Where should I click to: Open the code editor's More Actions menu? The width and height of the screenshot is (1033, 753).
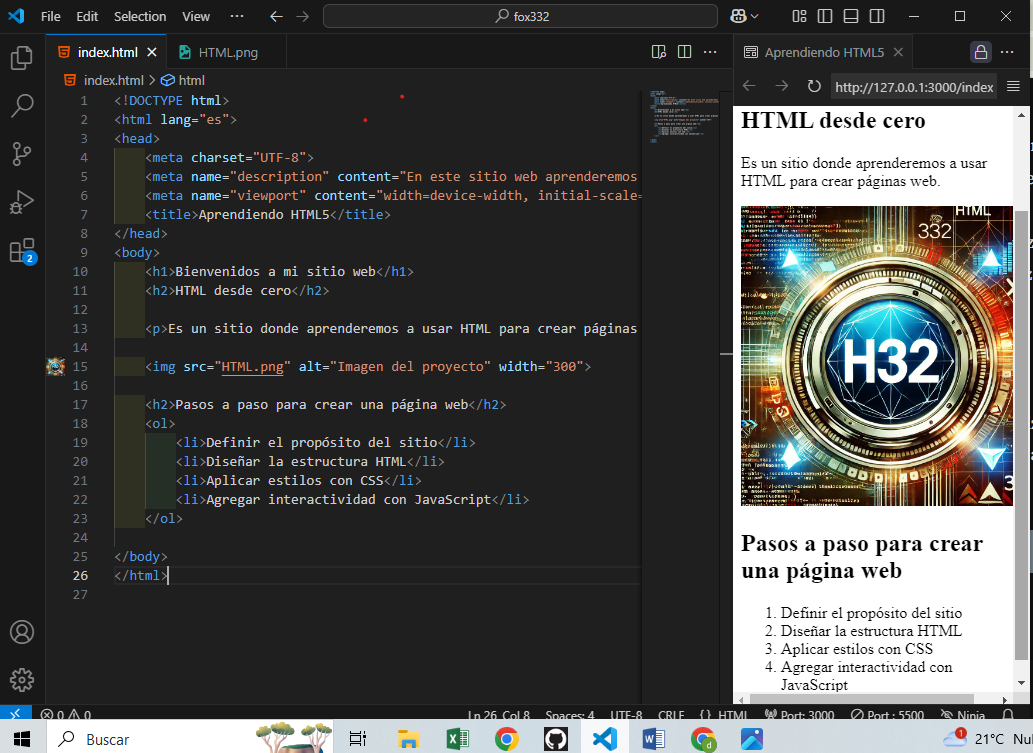click(x=710, y=52)
